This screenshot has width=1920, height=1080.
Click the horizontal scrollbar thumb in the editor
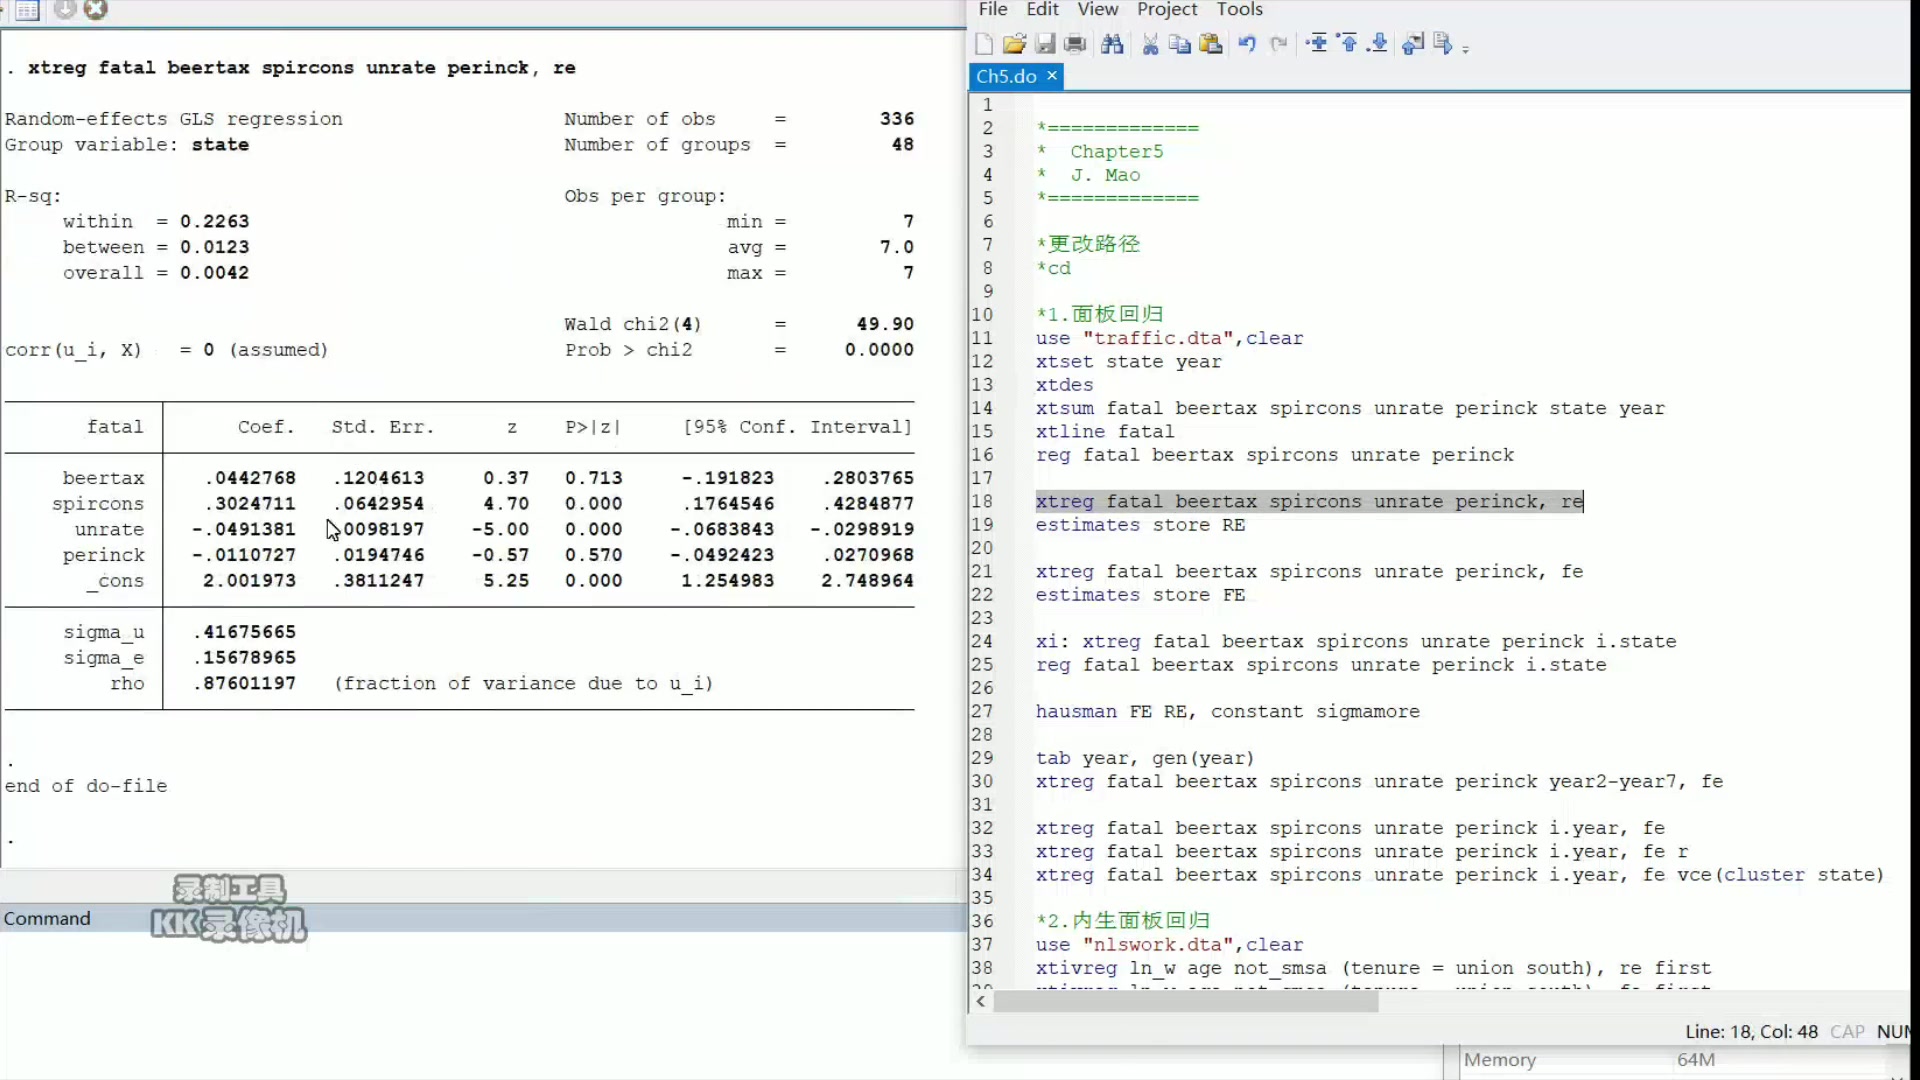[1186, 1003]
